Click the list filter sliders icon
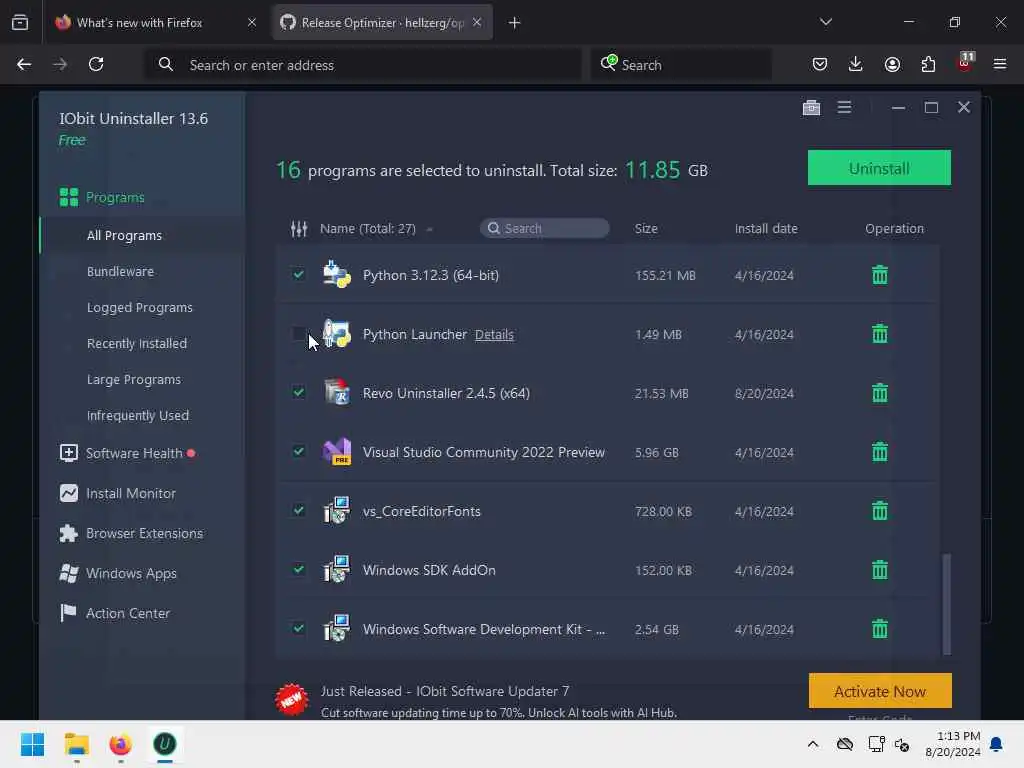 coord(299,229)
